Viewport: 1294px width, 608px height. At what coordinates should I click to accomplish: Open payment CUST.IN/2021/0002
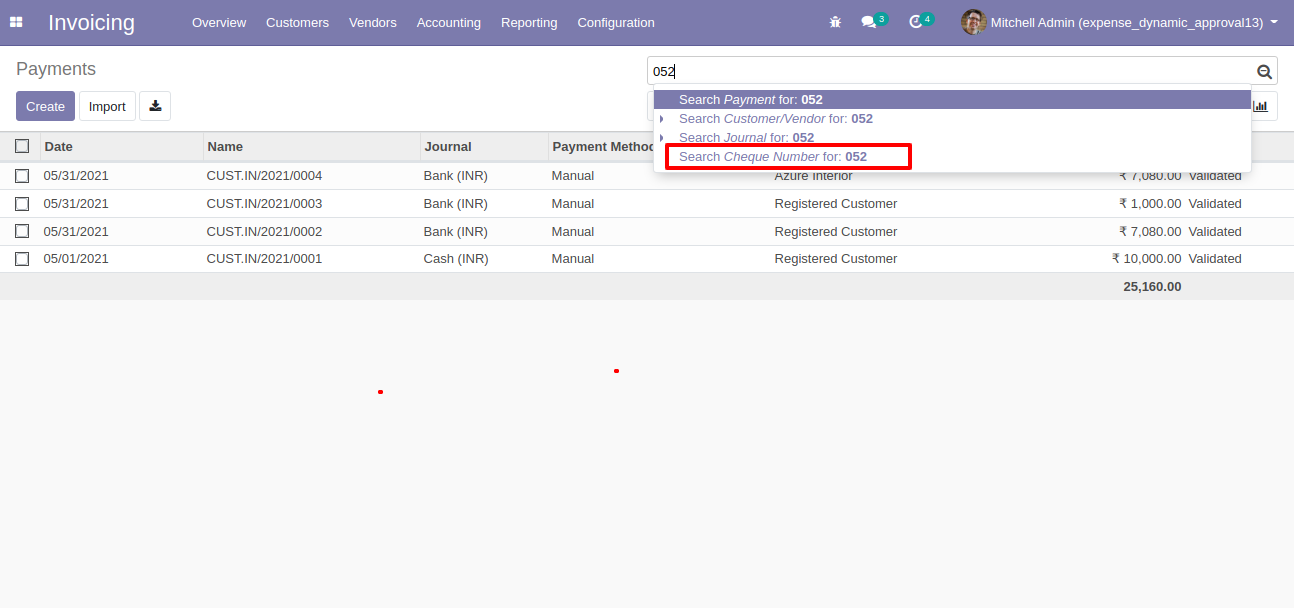point(264,232)
